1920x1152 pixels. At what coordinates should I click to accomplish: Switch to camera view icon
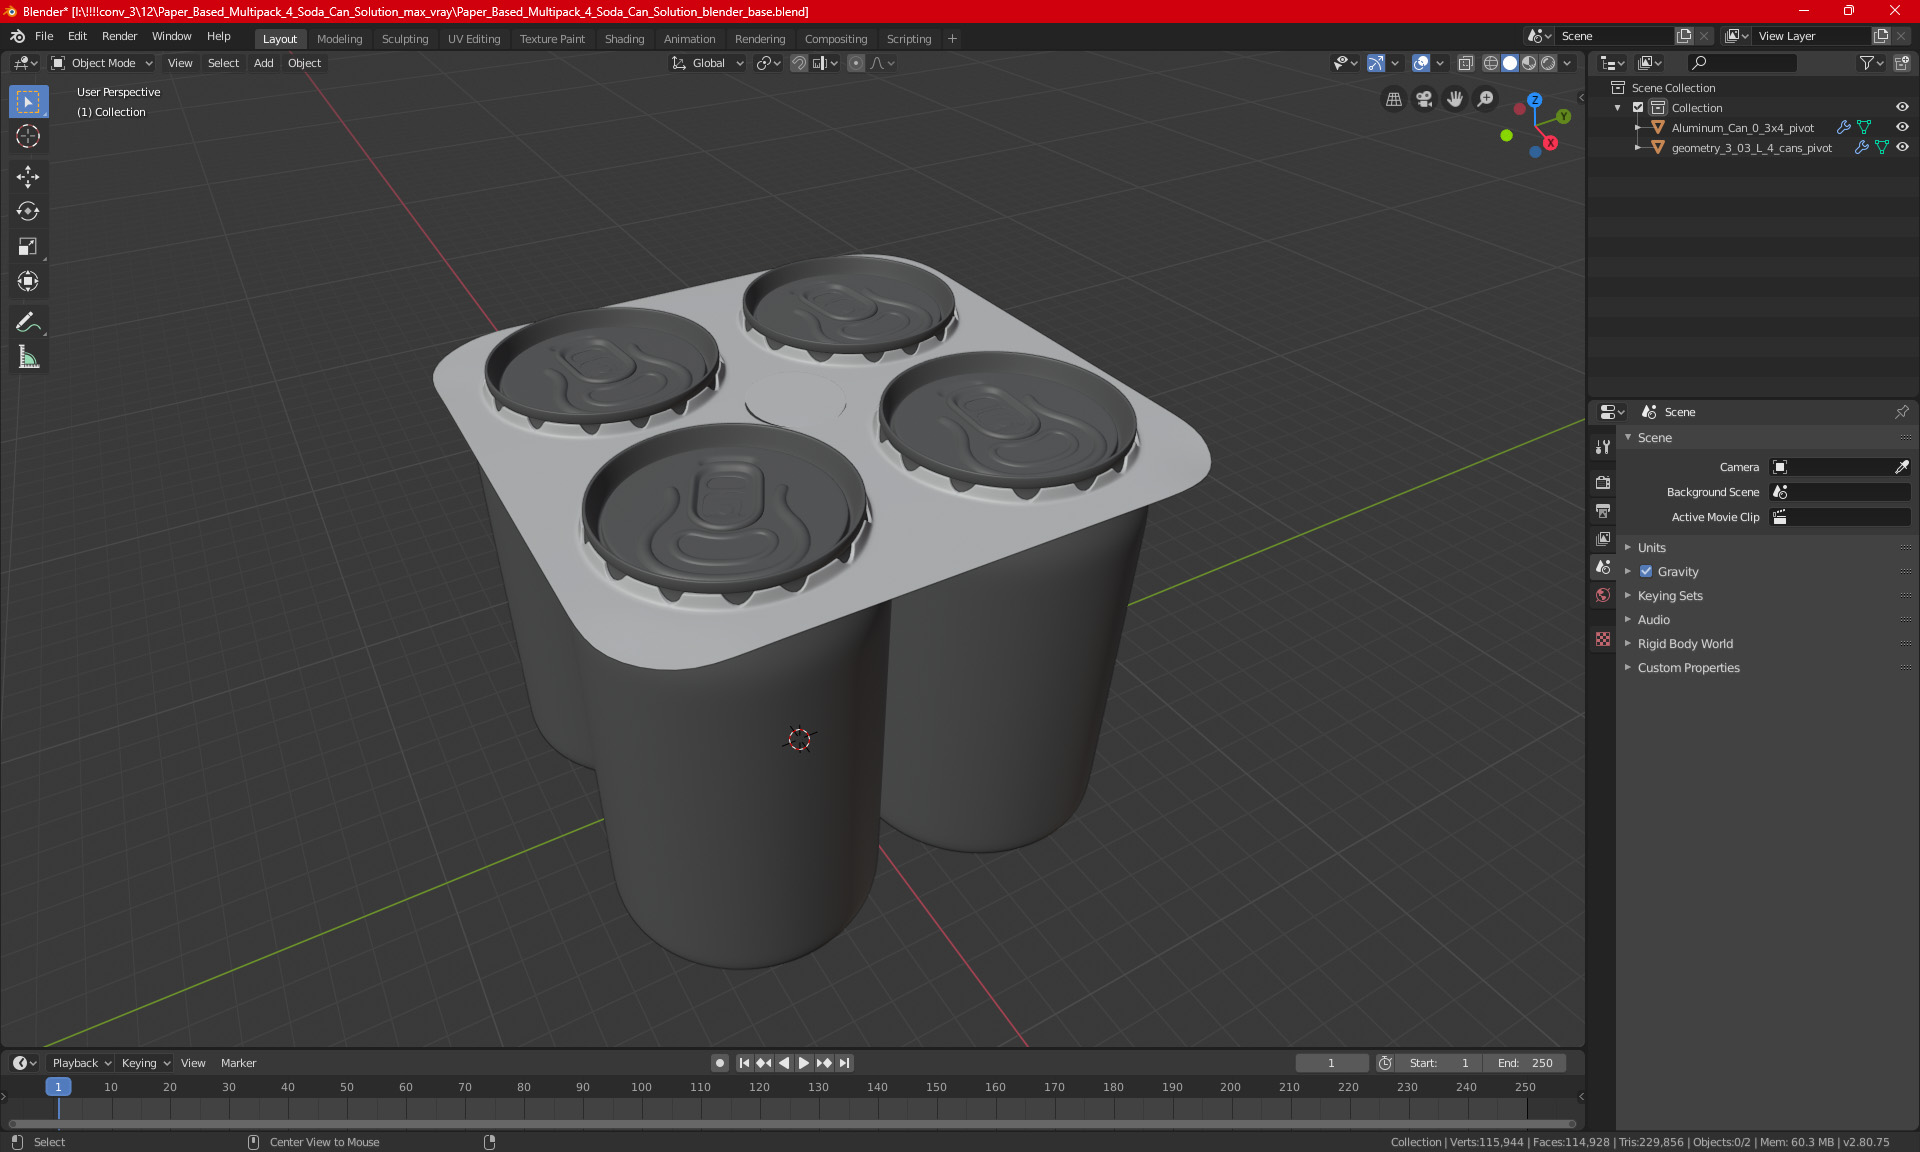point(1424,99)
